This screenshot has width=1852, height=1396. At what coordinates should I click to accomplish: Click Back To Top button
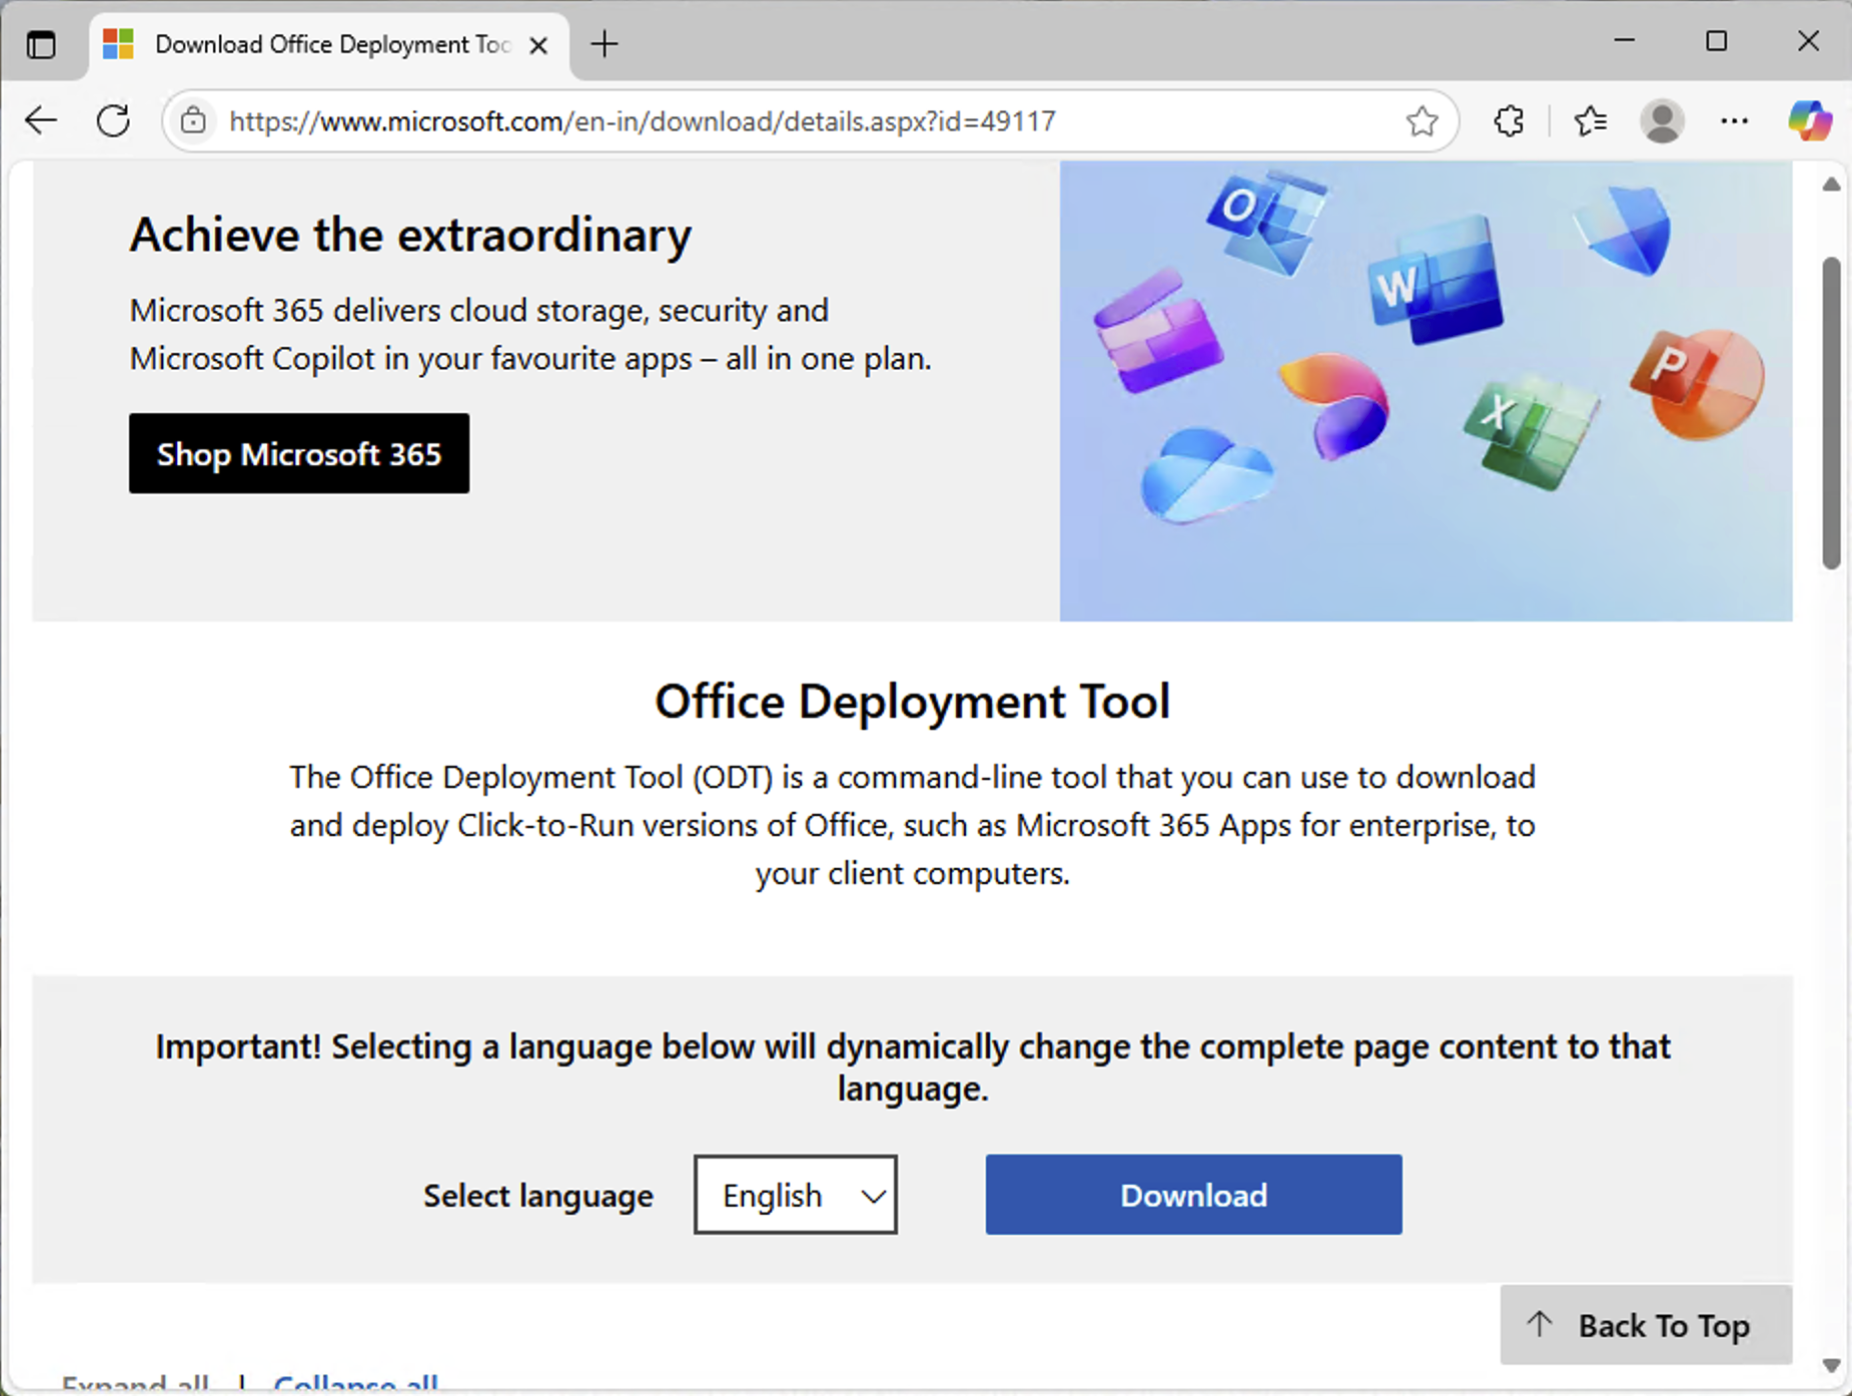pyautogui.click(x=1645, y=1325)
